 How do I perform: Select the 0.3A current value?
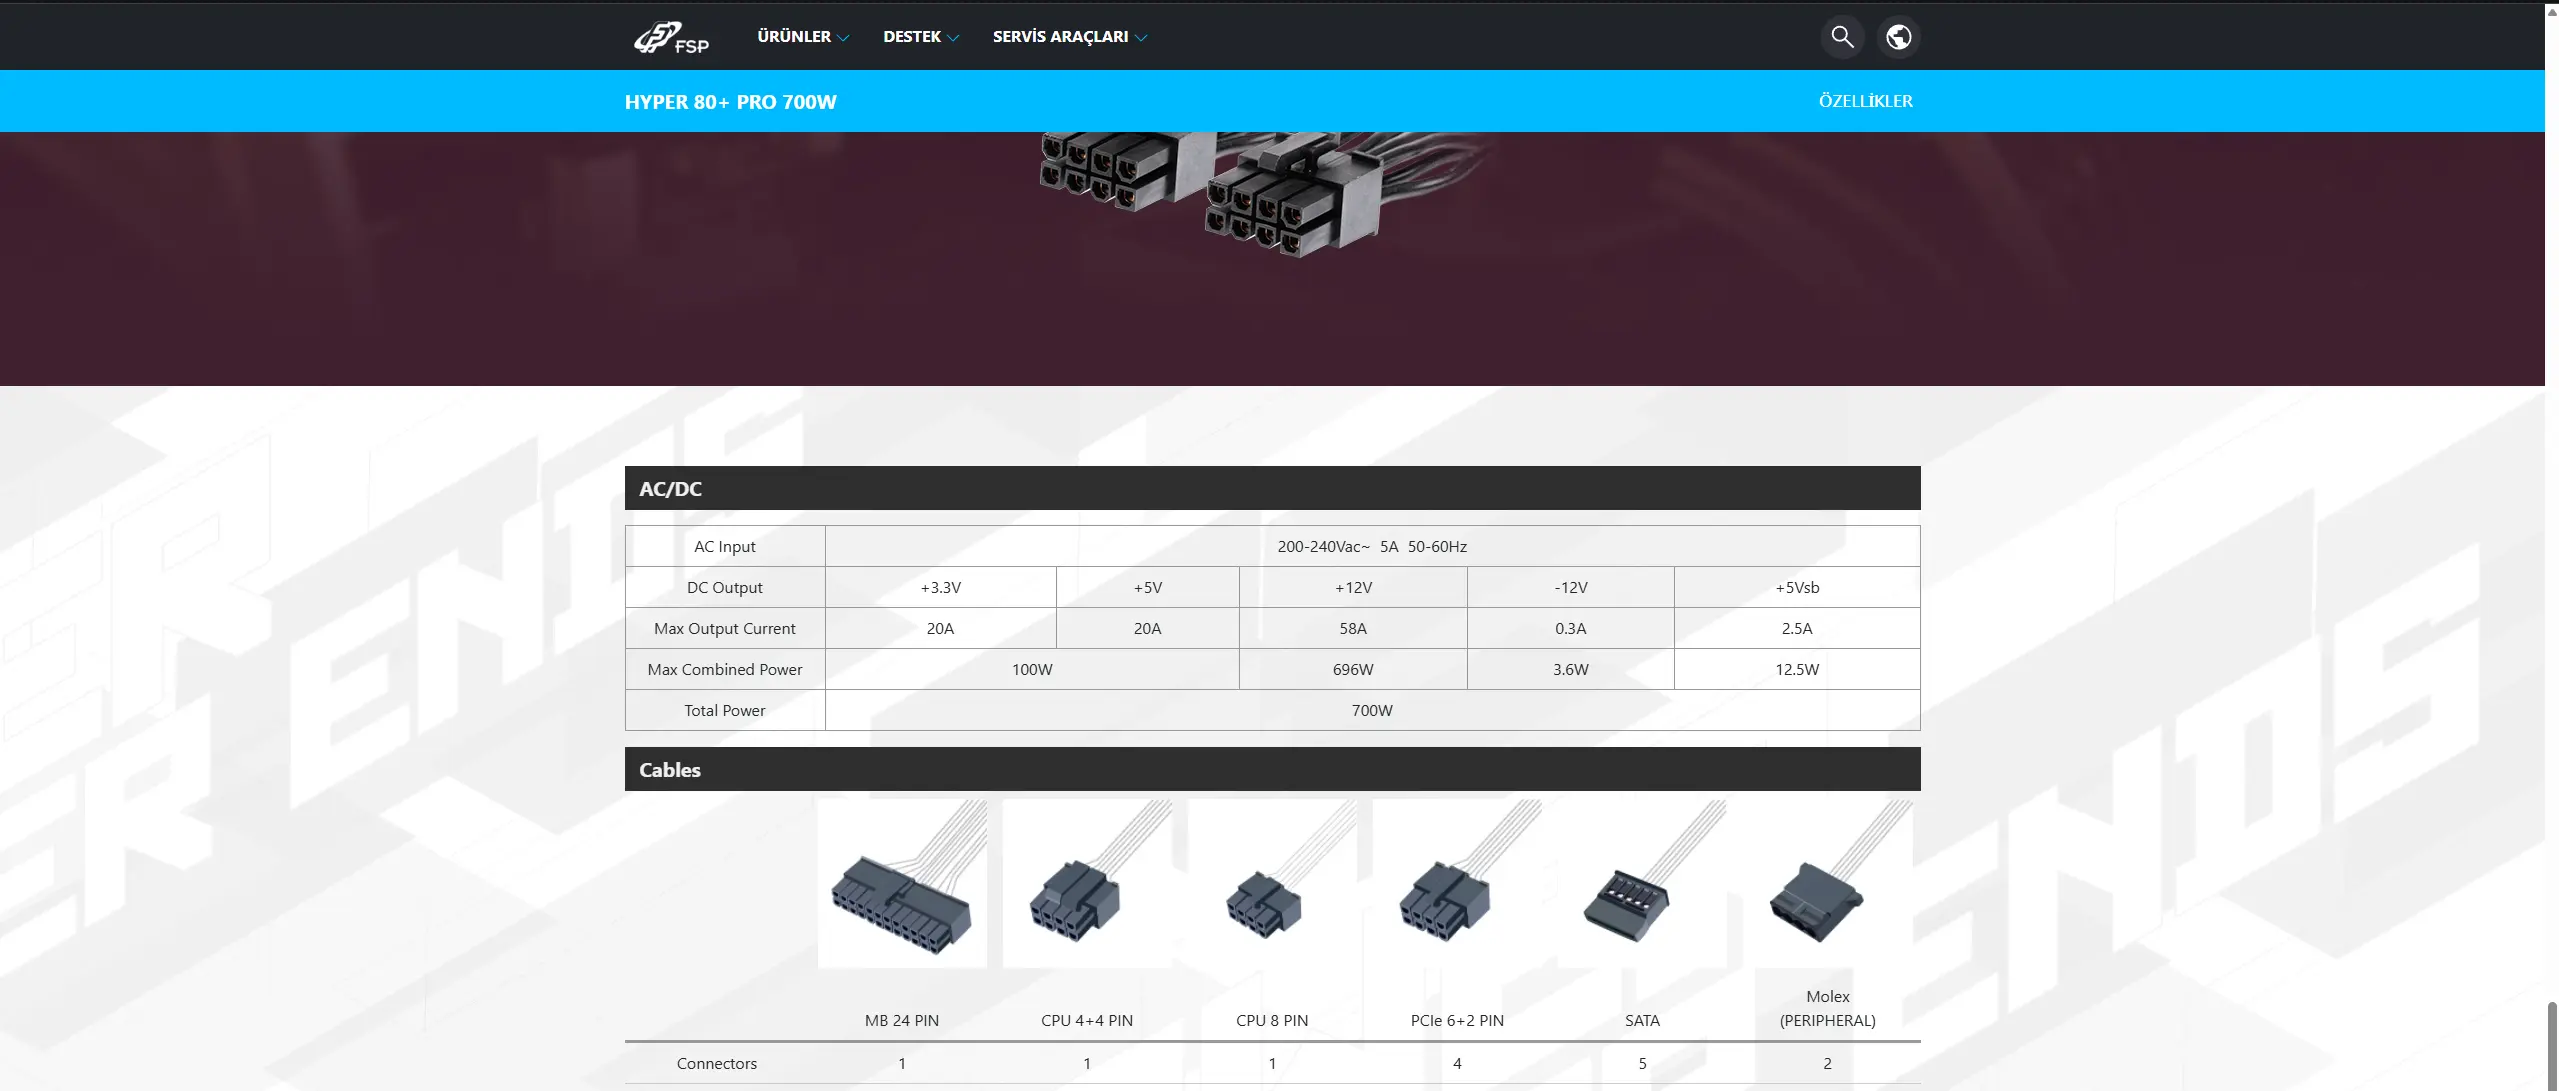coord(1570,628)
